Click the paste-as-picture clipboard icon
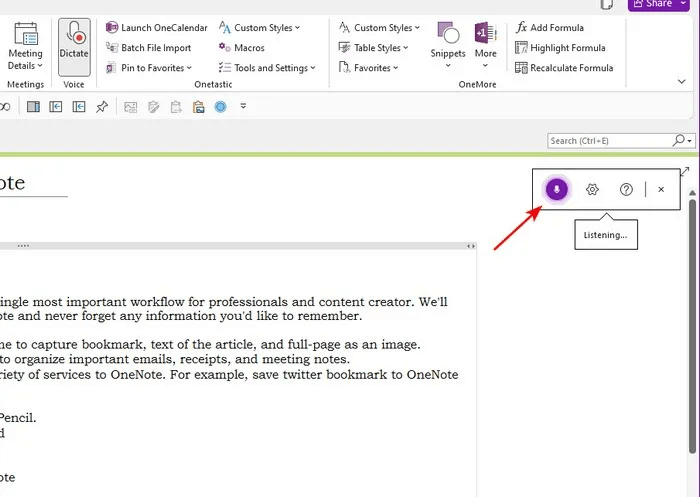 tap(199, 107)
